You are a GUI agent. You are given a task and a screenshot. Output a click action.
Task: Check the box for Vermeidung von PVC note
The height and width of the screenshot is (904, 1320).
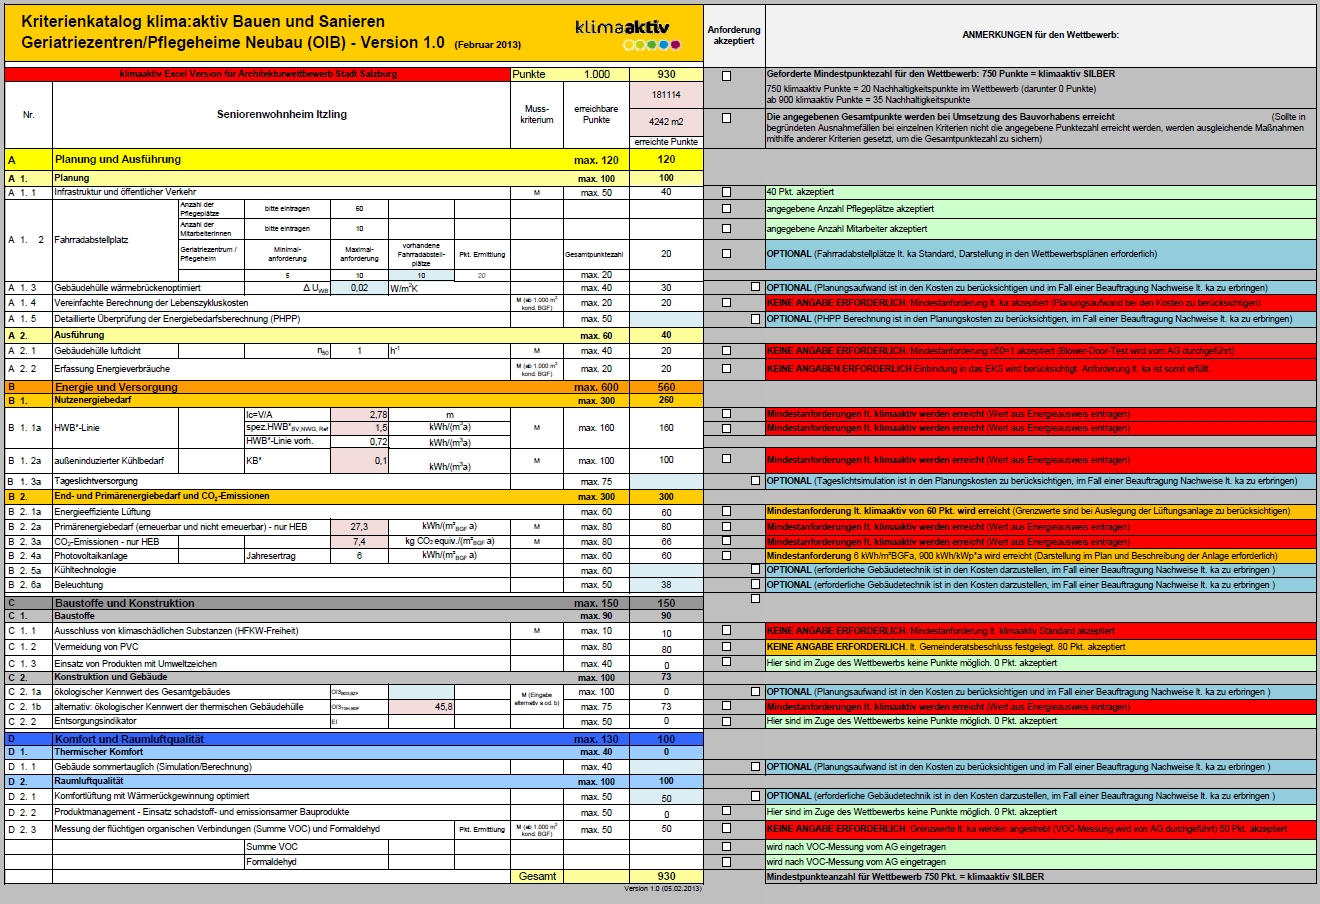point(727,647)
